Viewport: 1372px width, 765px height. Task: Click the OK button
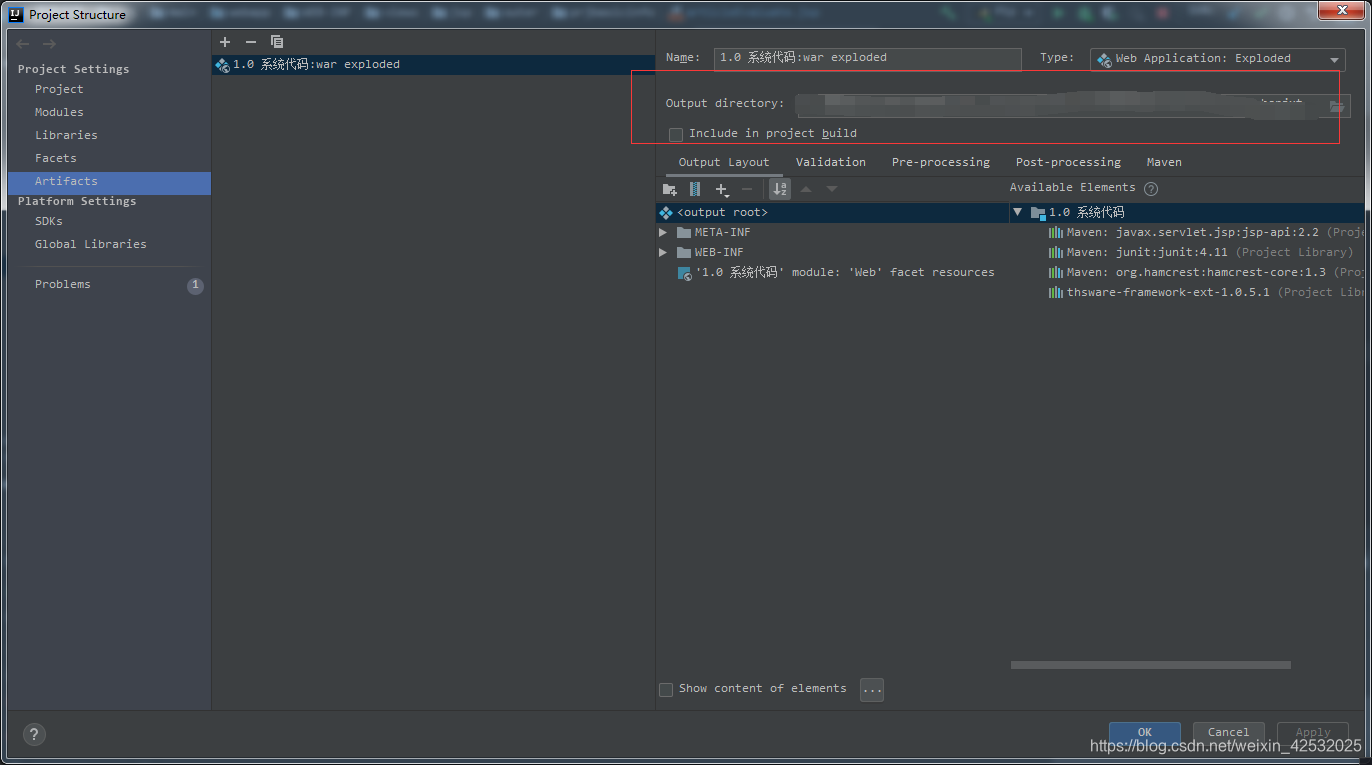click(1145, 732)
